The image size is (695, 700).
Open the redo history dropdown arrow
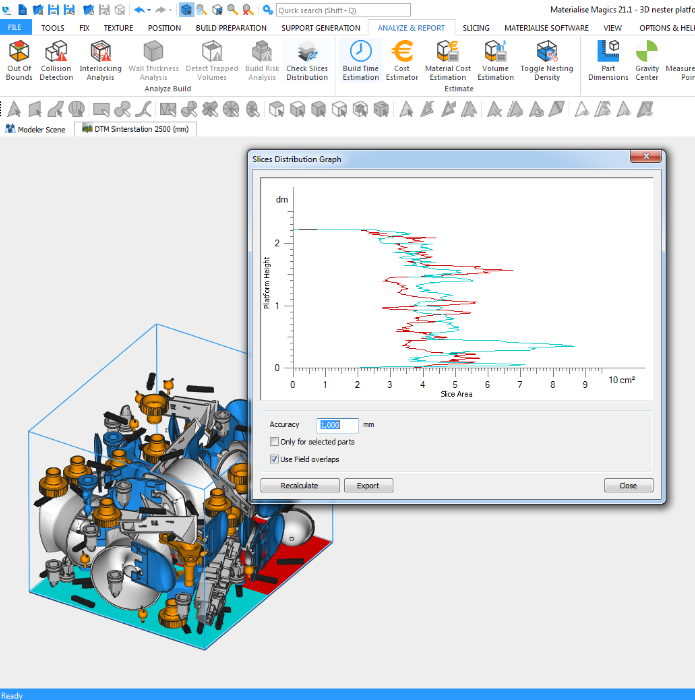click(170, 10)
